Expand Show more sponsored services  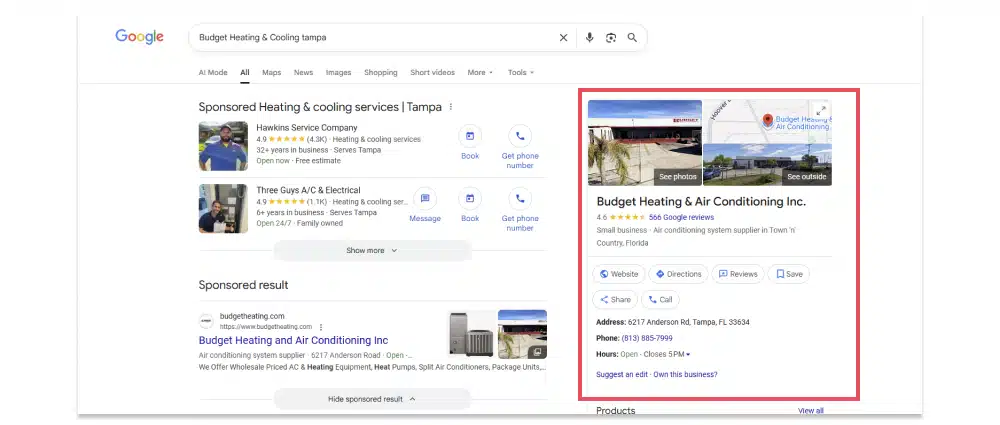pyautogui.click(x=372, y=251)
